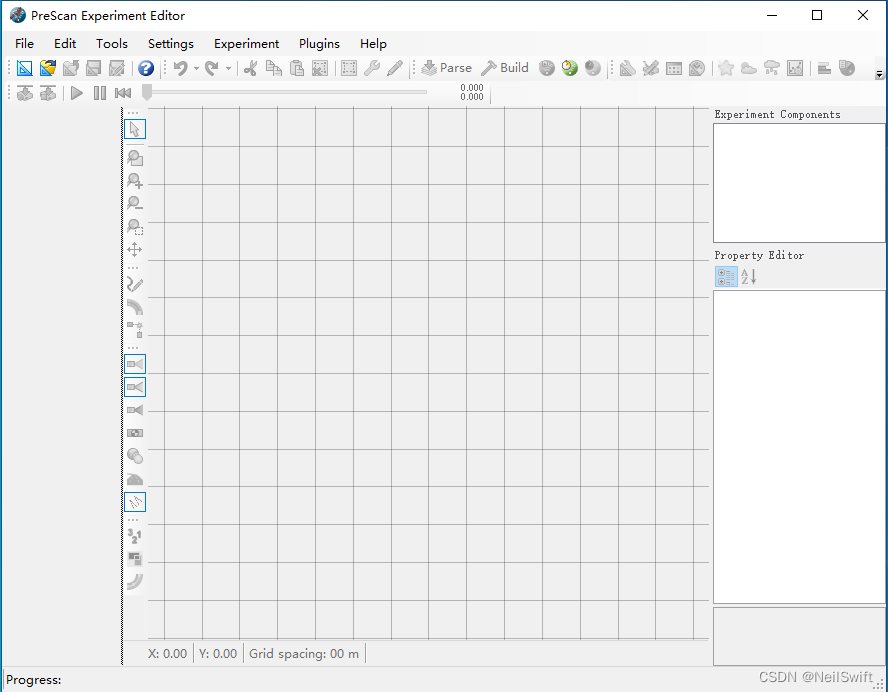888x692 pixels.
Task: Click the semicircle dome icon in side toolbar
Action: (135, 480)
